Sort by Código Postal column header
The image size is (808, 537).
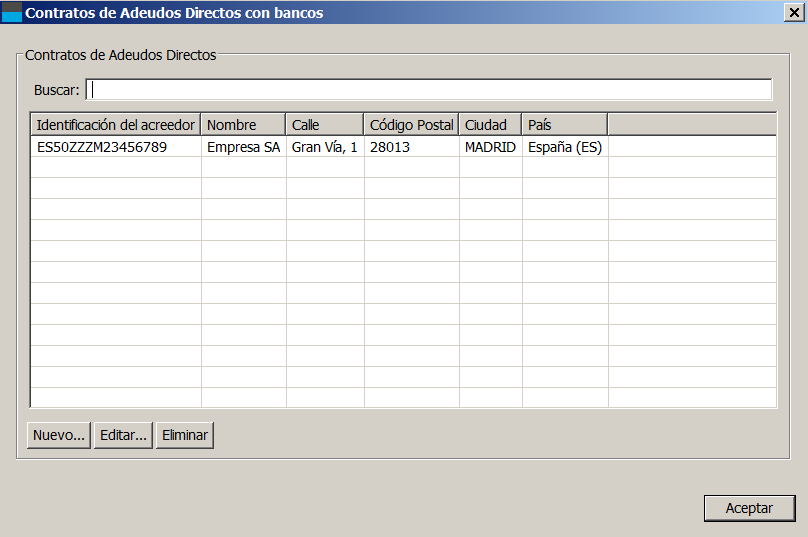coord(411,125)
